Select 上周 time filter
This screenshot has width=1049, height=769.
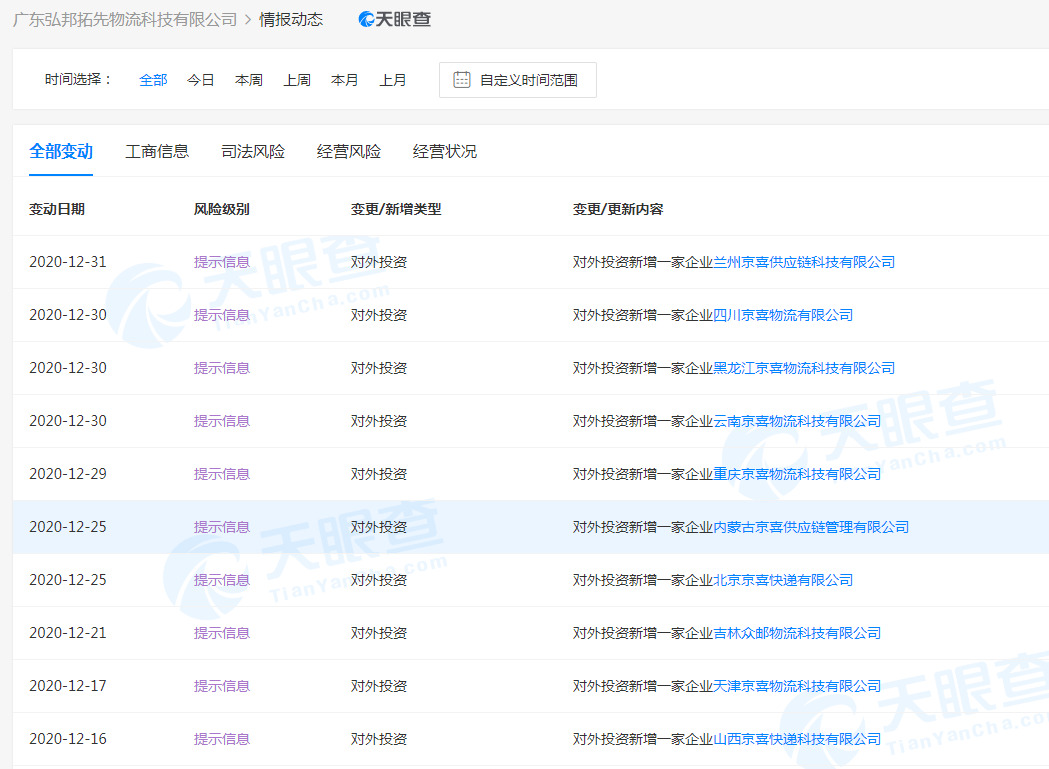click(297, 80)
